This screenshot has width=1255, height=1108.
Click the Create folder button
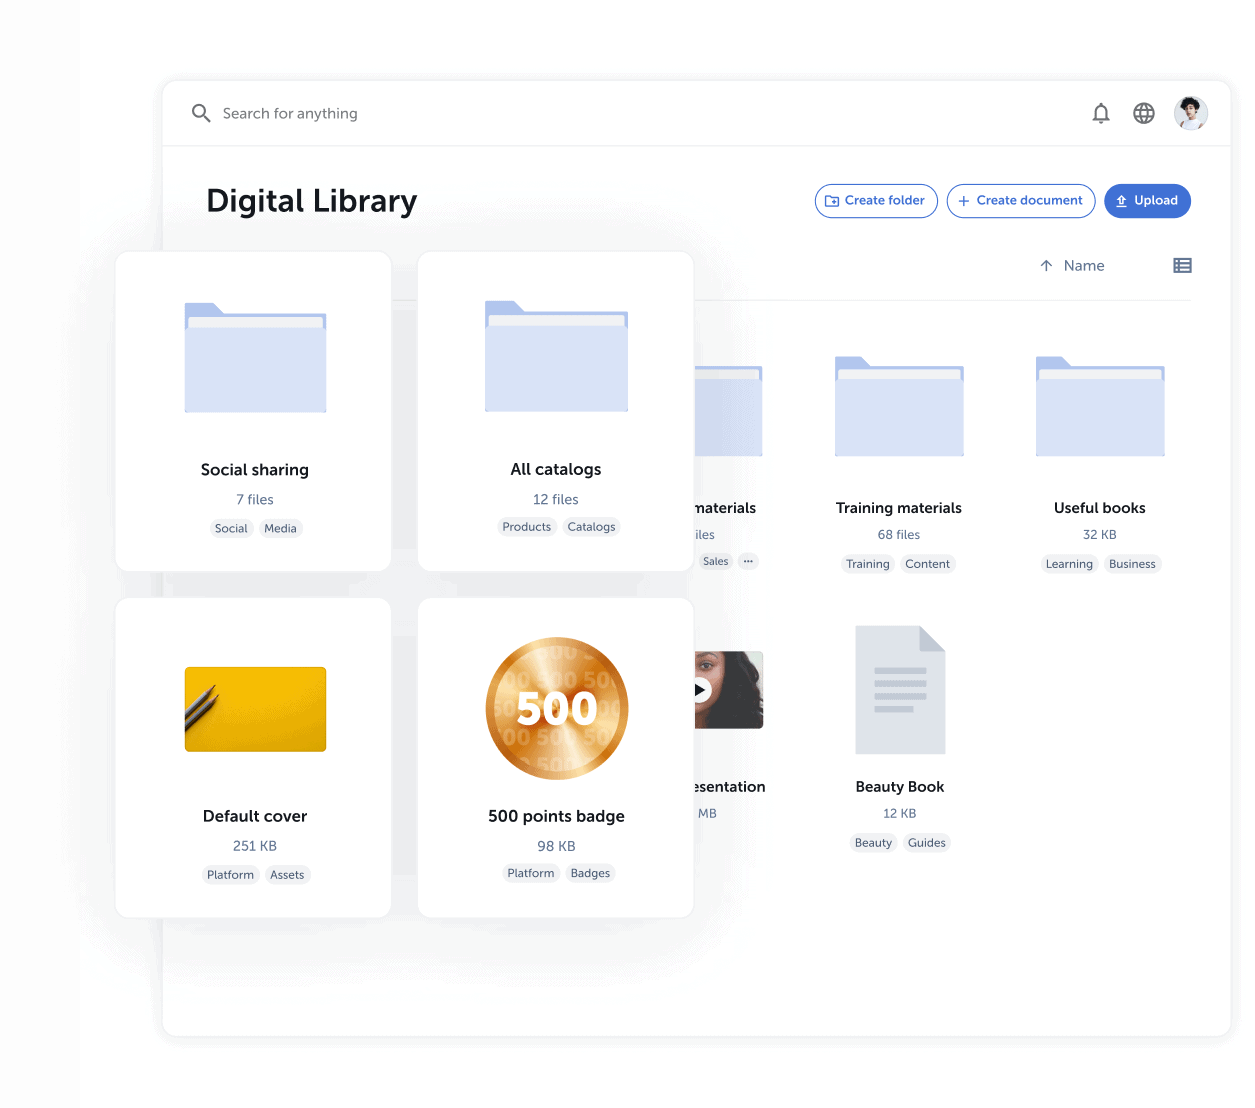(876, 201)
